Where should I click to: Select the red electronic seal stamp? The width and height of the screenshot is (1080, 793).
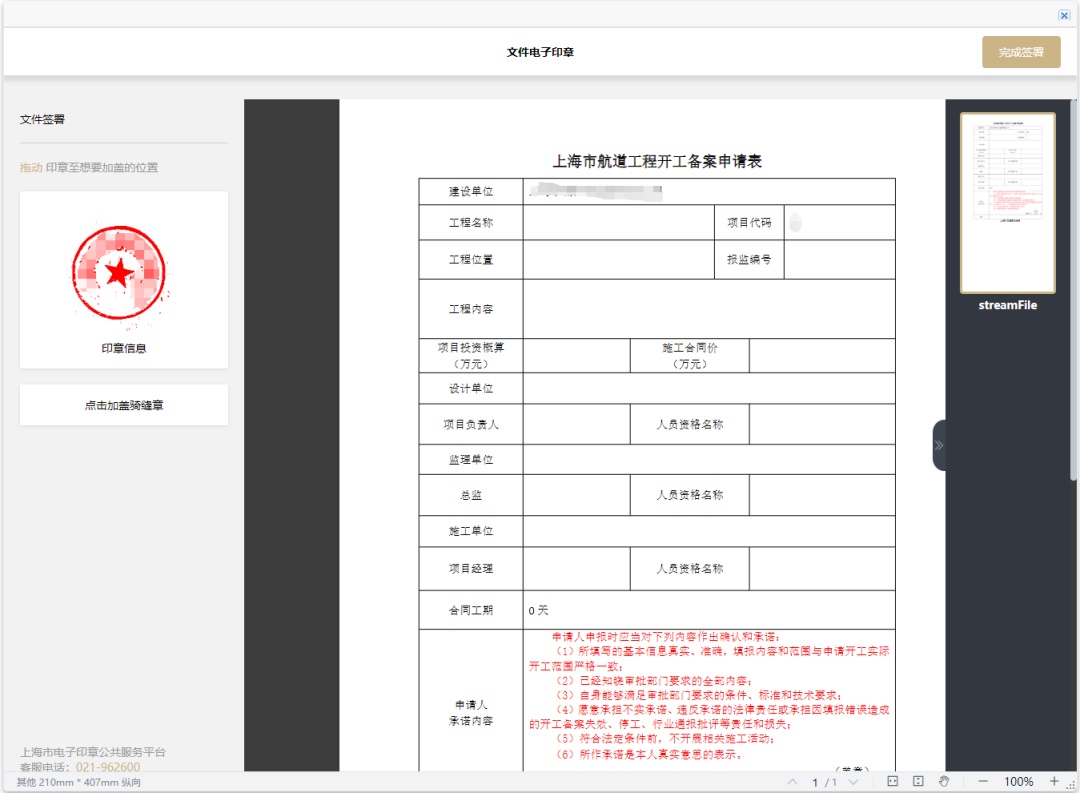click(x=119, y=273)
